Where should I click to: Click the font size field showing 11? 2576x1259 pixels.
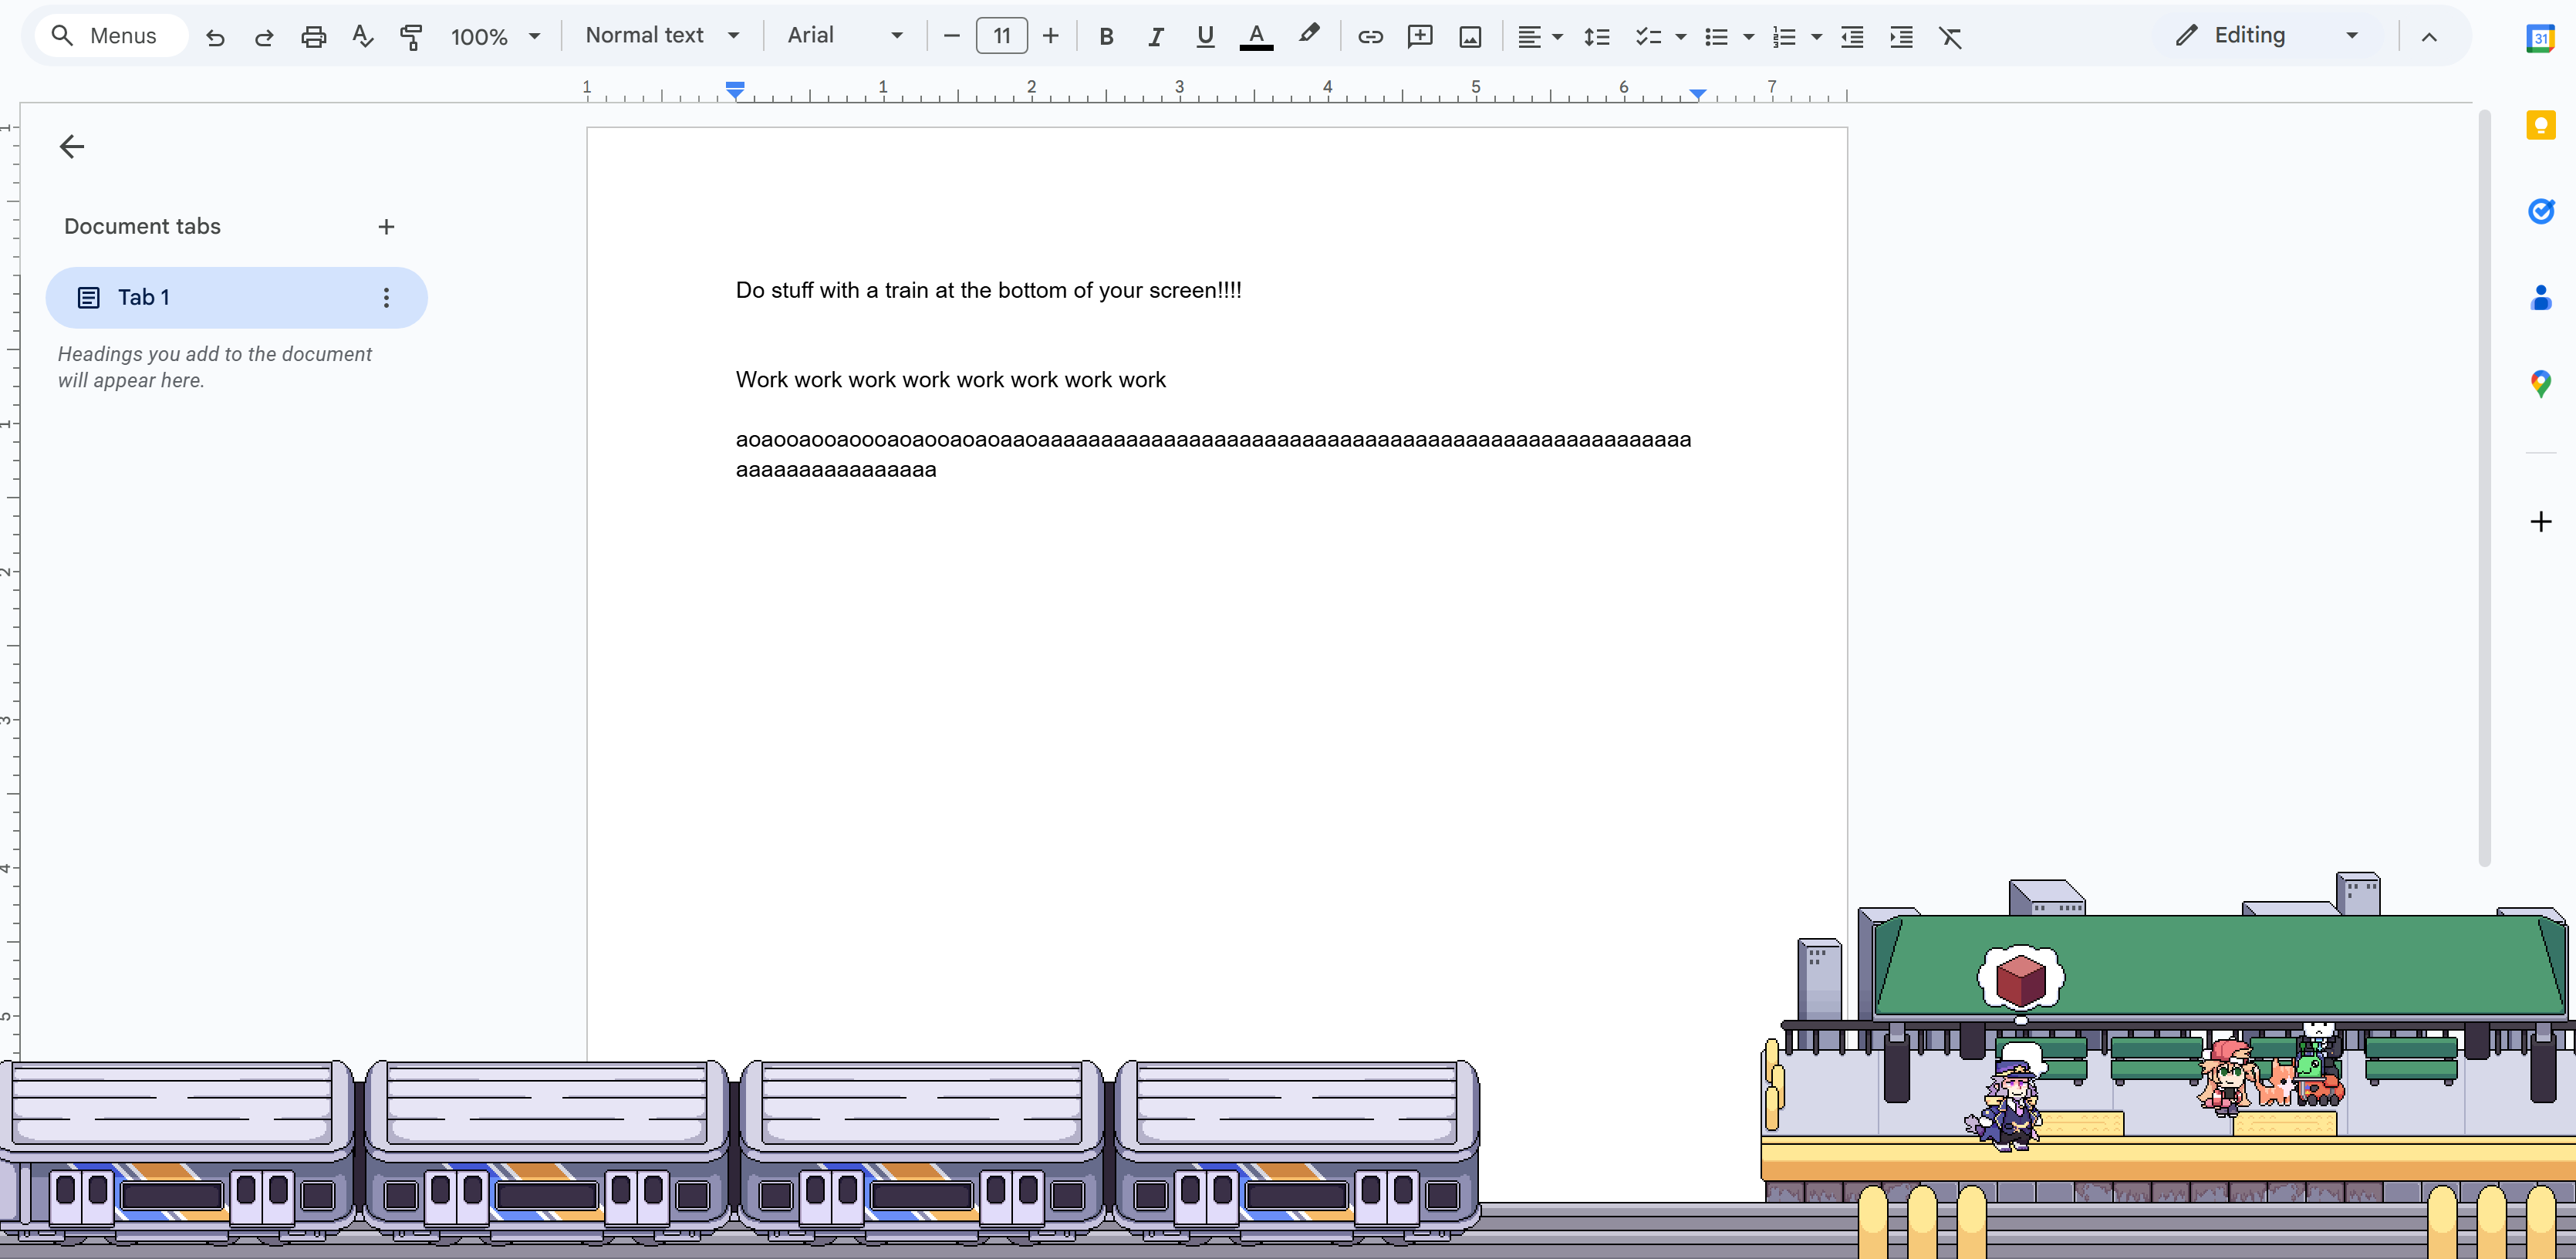[x=1001, y=36]
